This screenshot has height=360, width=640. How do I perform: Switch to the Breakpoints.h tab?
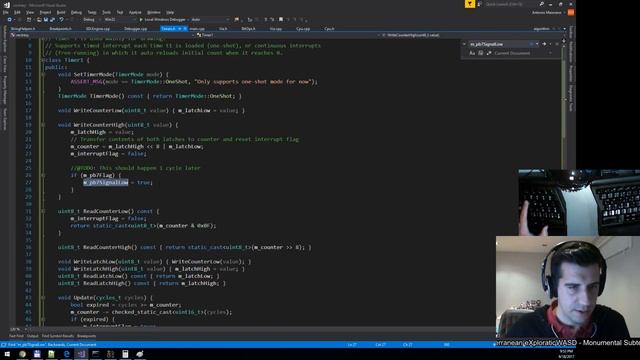pyautogui.click(x=60, y=29)
